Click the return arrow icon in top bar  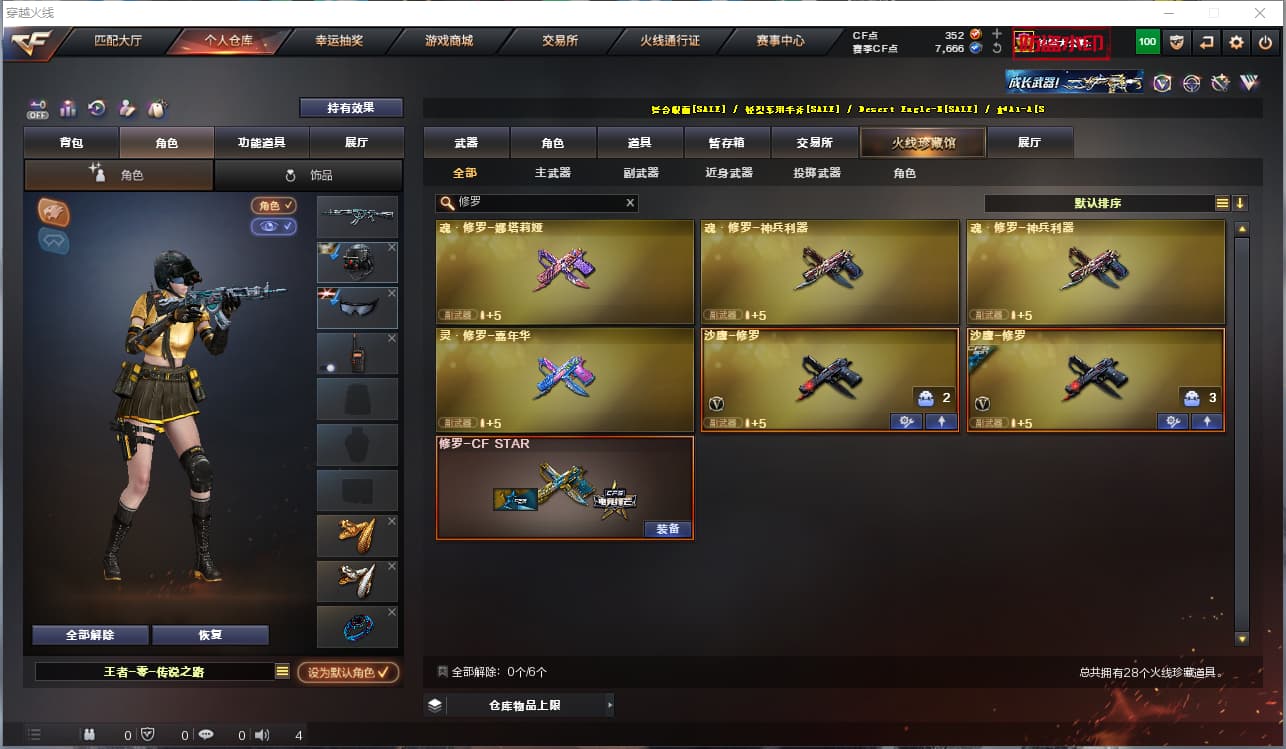click(x=1207, y=42)
